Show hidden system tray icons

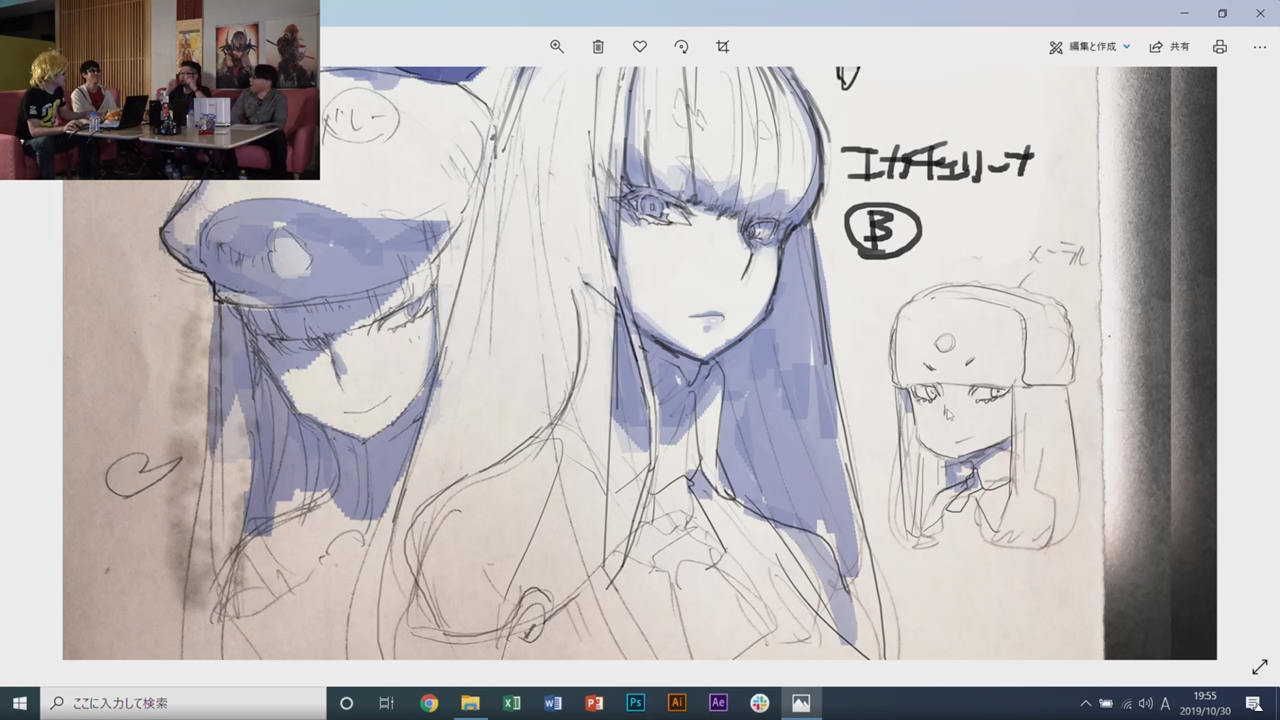coord(1086,703)
